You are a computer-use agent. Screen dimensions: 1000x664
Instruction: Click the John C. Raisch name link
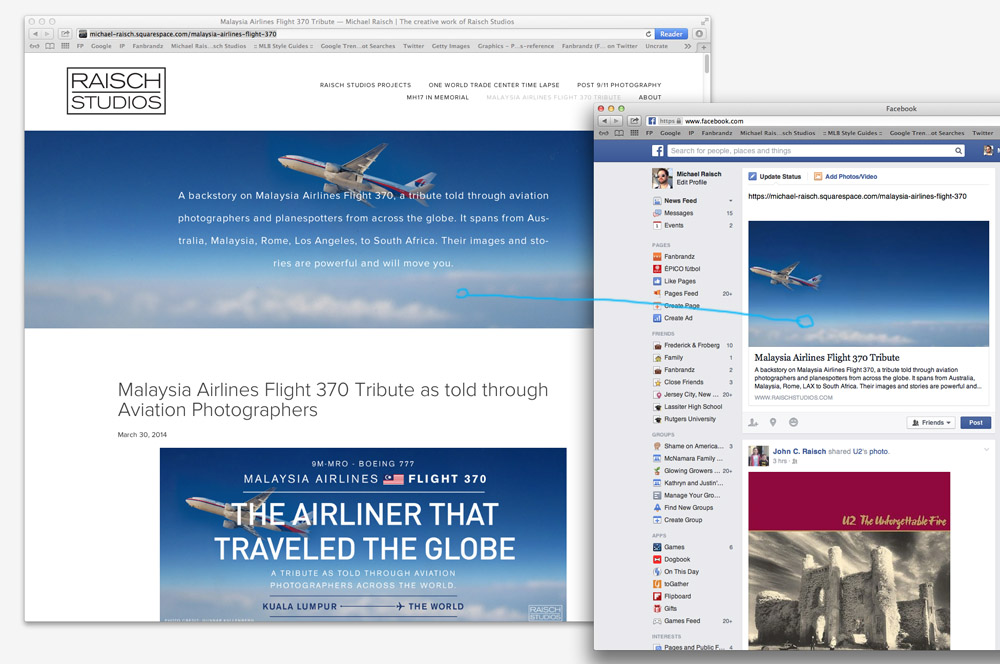coord(799,451)
